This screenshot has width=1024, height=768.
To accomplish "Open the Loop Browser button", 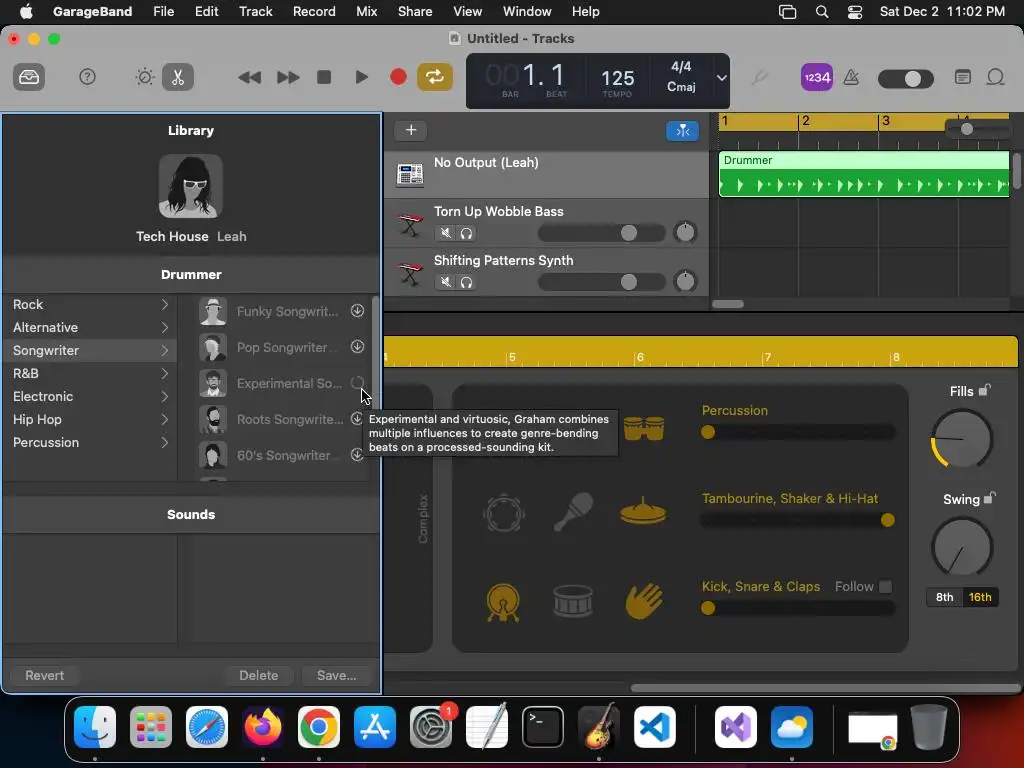I will click(x=995, y=77).
